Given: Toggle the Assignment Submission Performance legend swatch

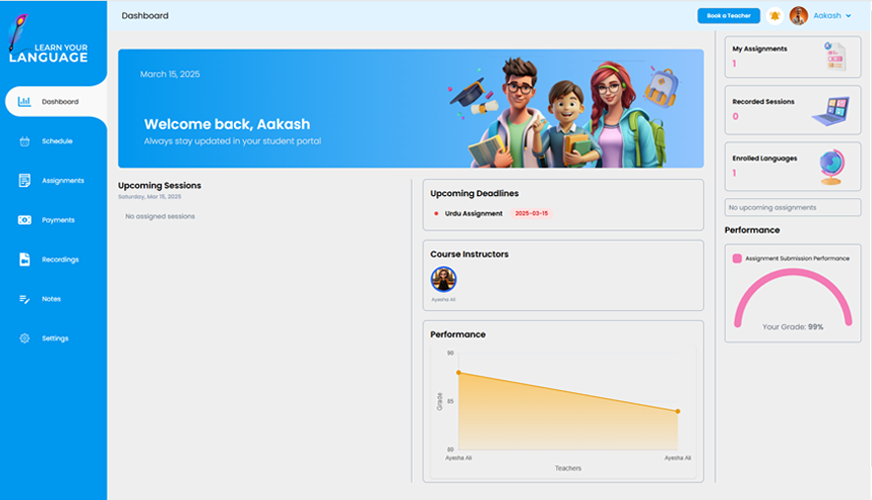Looking at the screenshot, I should (737, 258).
